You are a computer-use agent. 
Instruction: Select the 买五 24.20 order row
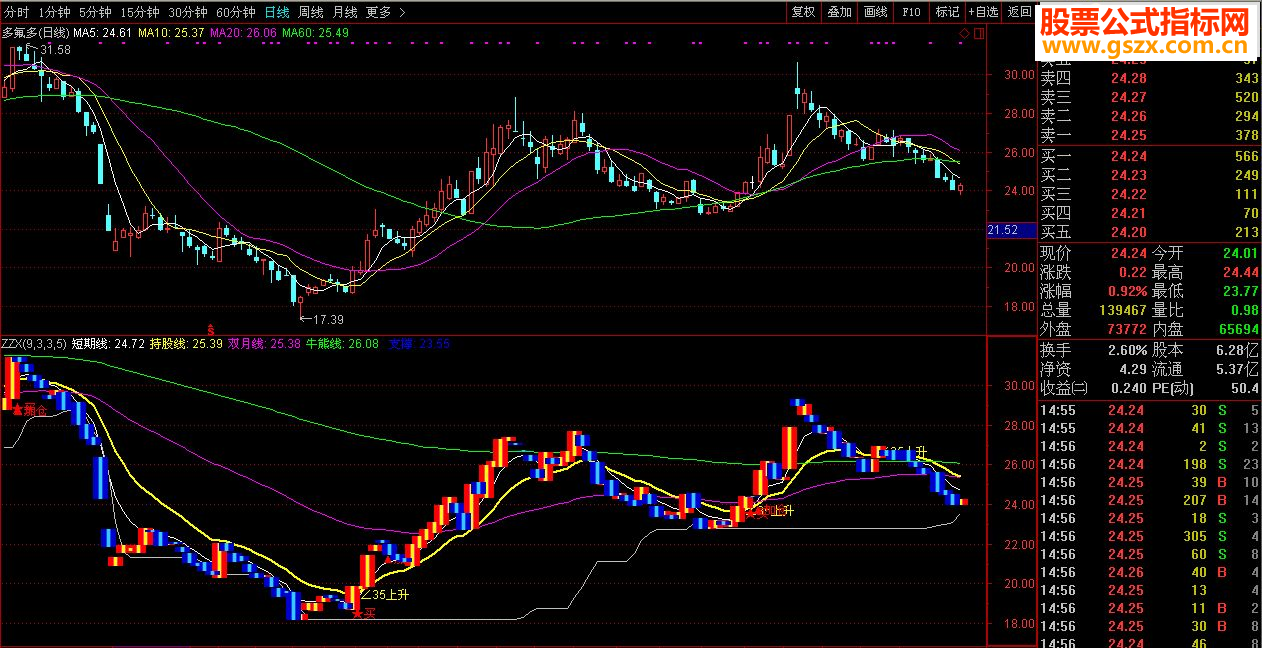pyautogui.click(x=1150, y=232)
